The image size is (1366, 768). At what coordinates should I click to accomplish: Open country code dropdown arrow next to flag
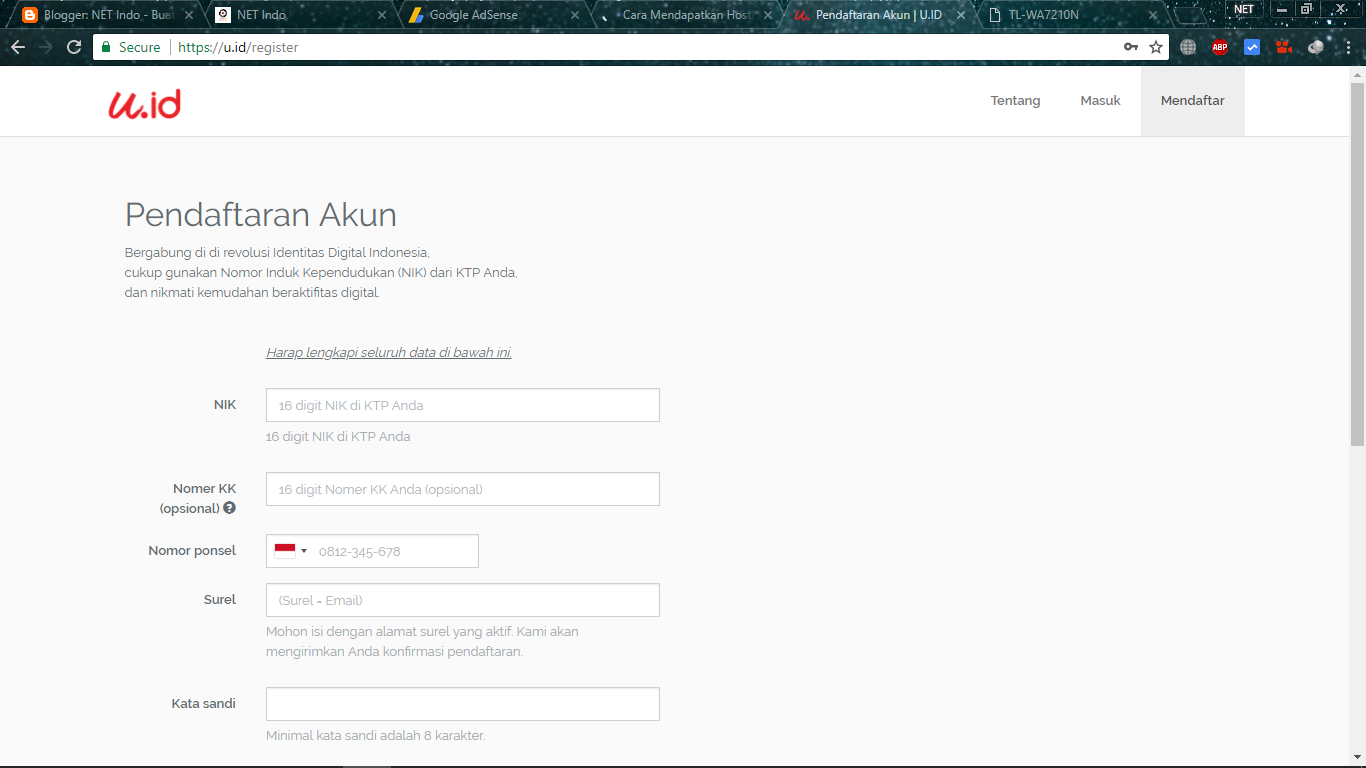[304, 551]
